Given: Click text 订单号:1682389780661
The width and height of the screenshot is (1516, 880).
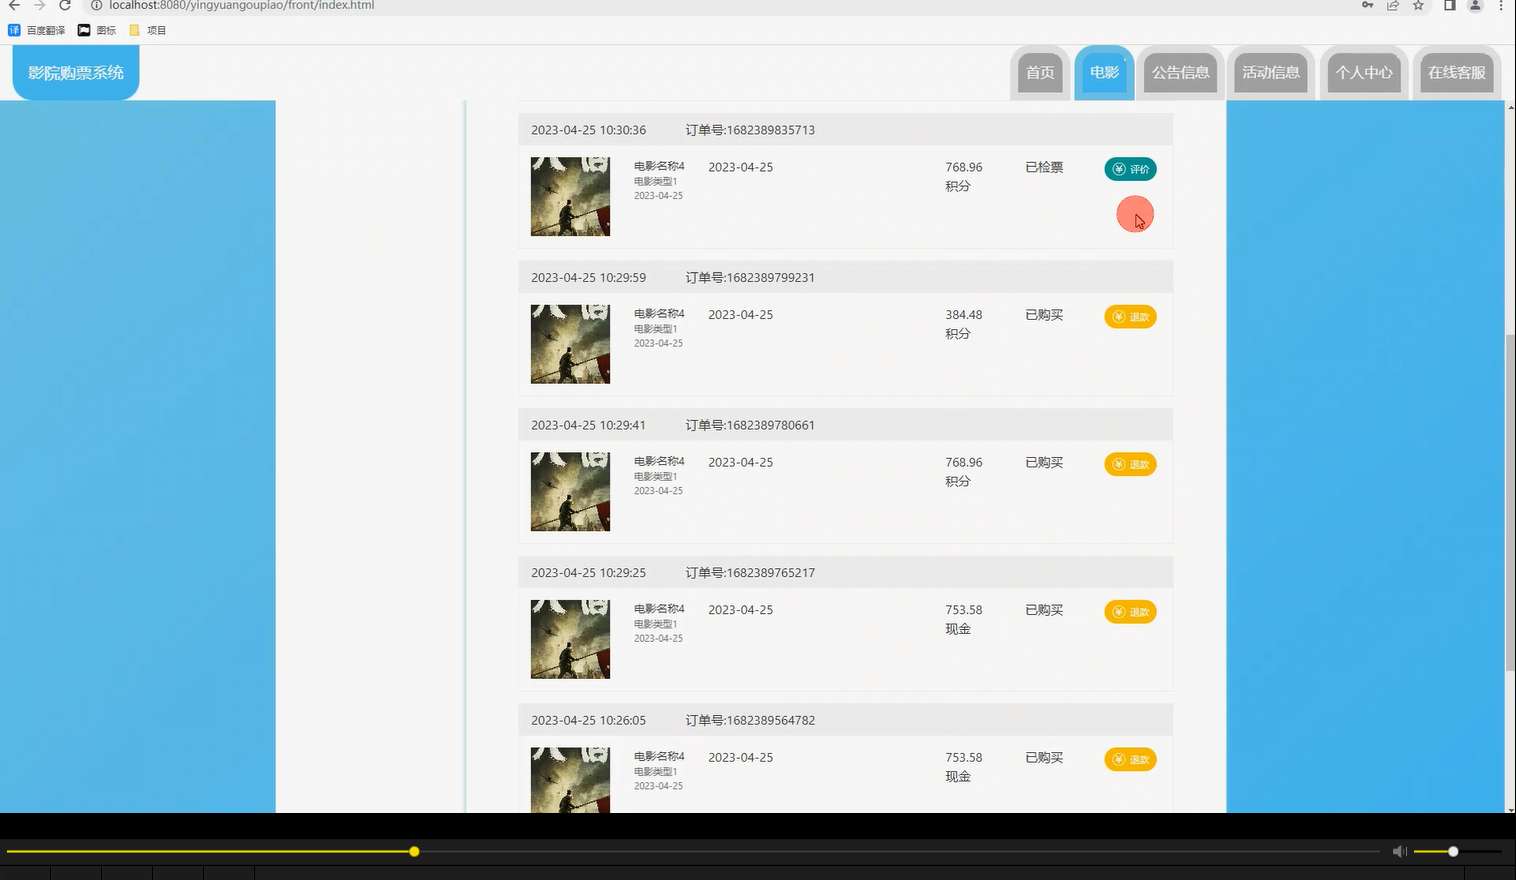Looking at the screenshot, I should (750, 425).
